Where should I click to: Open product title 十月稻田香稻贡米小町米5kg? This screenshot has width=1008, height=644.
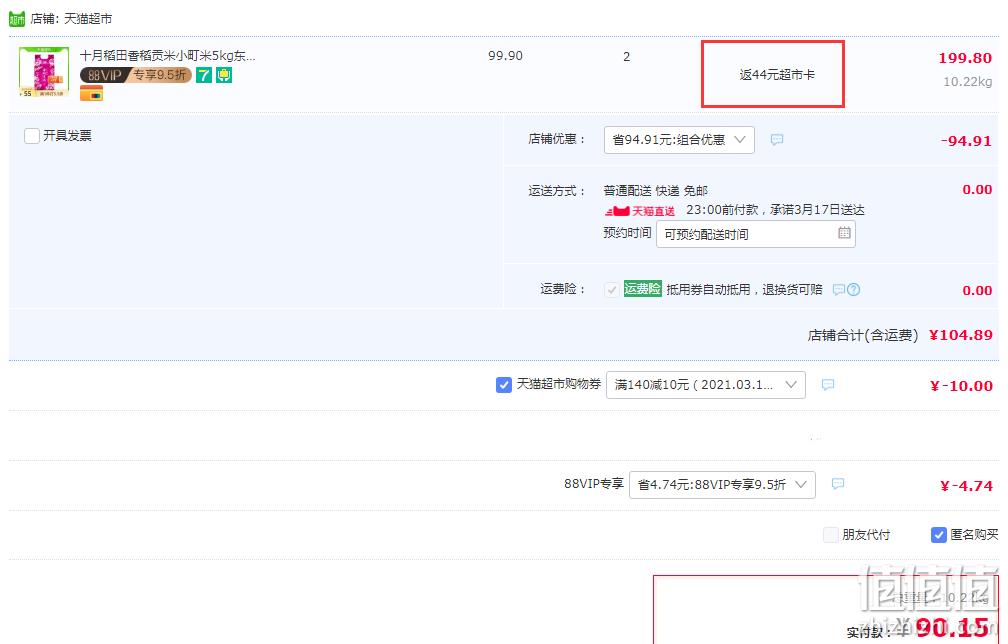167,56
